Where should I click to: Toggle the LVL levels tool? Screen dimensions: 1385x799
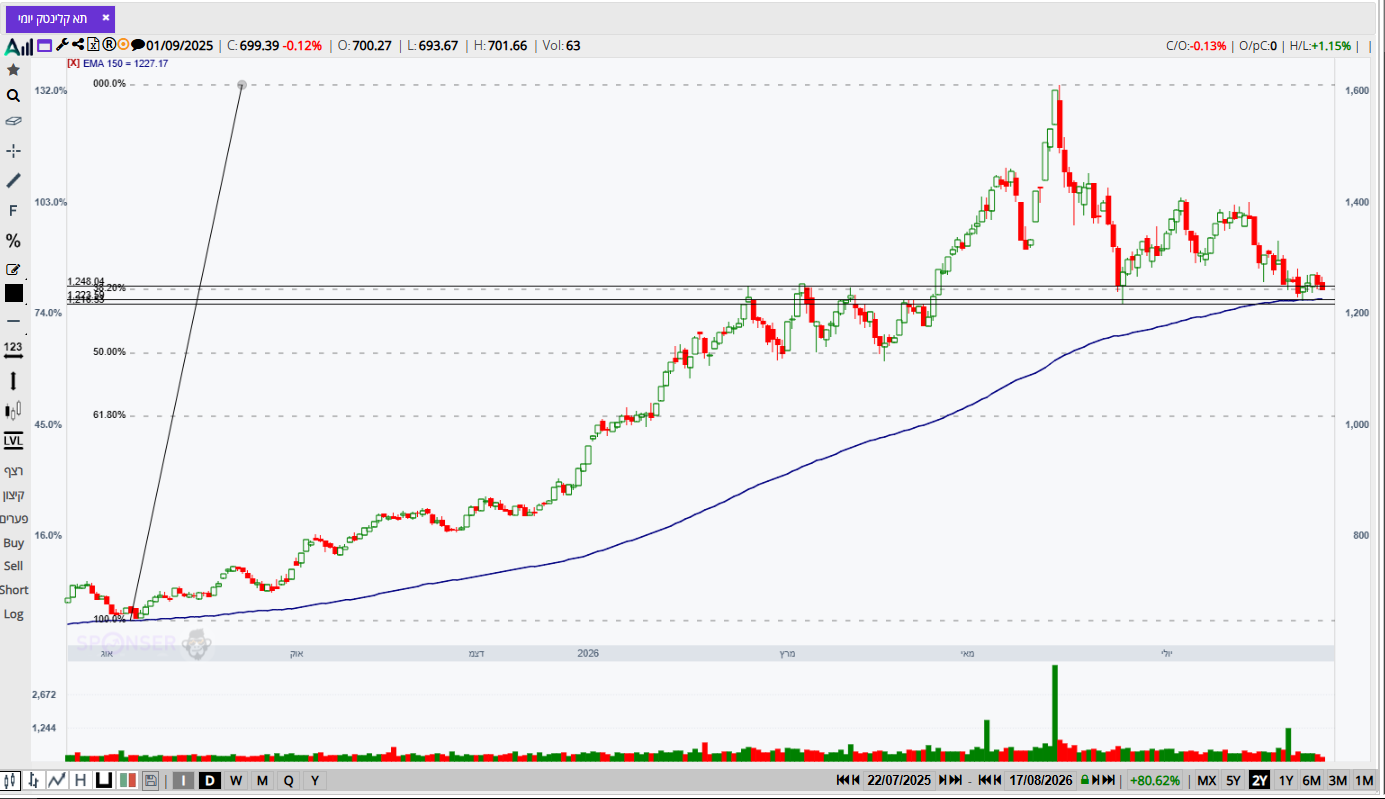coord(13,440)
